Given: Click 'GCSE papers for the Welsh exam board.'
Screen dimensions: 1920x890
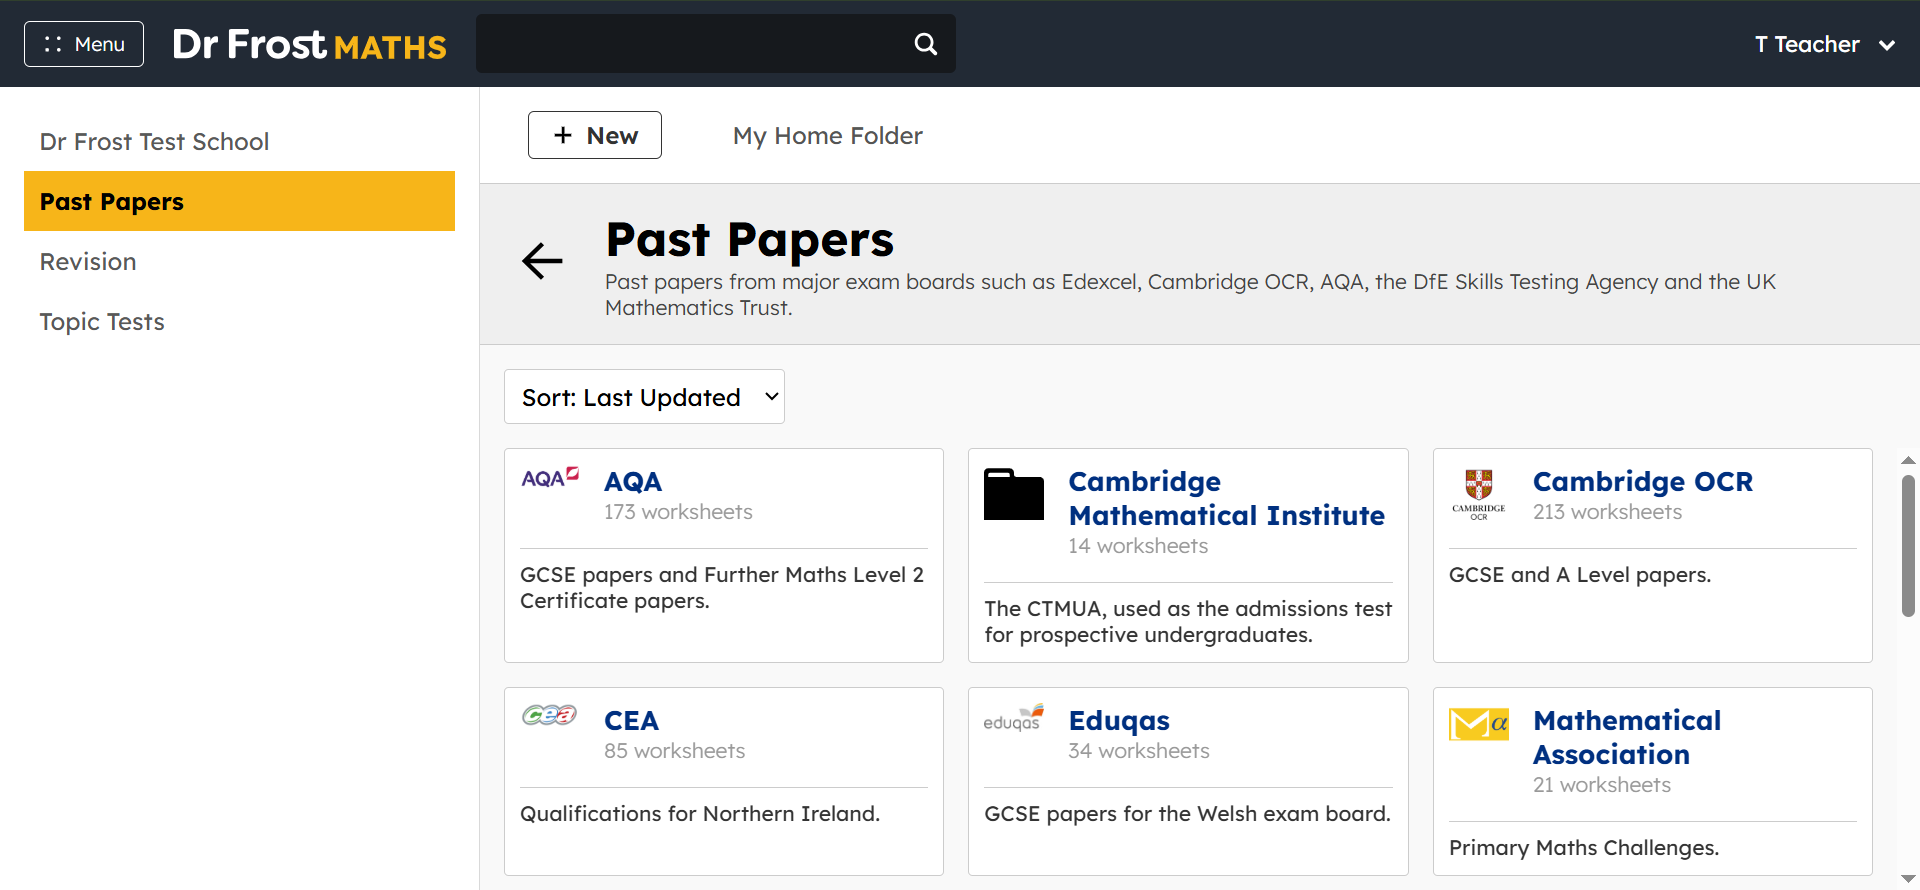Looking at the screenshot, I should tap(1187, 814).
